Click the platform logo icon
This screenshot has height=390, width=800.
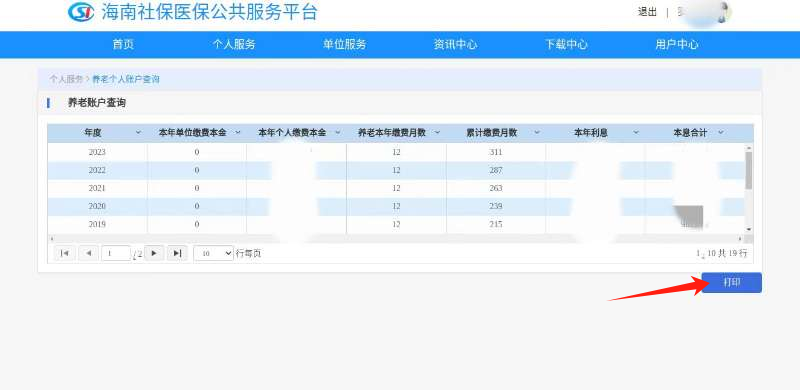81,12
